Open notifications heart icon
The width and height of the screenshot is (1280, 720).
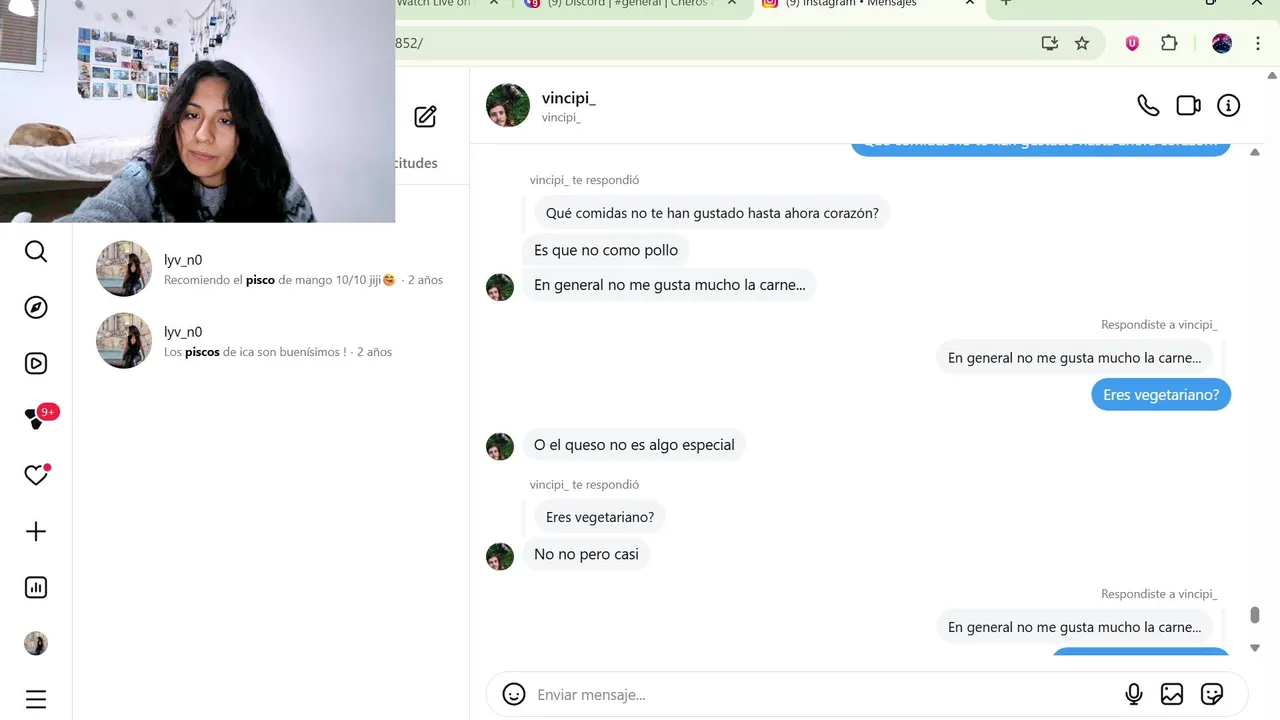coord(36,476)
